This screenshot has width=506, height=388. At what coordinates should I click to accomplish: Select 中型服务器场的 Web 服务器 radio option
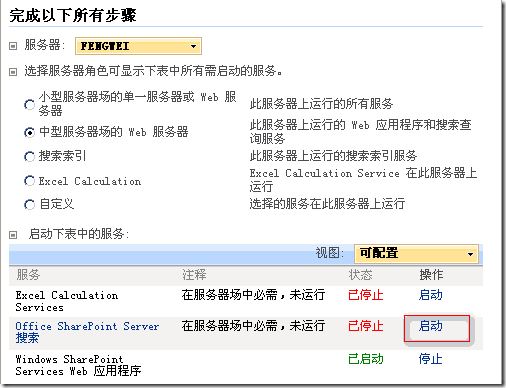coord(29,133)
